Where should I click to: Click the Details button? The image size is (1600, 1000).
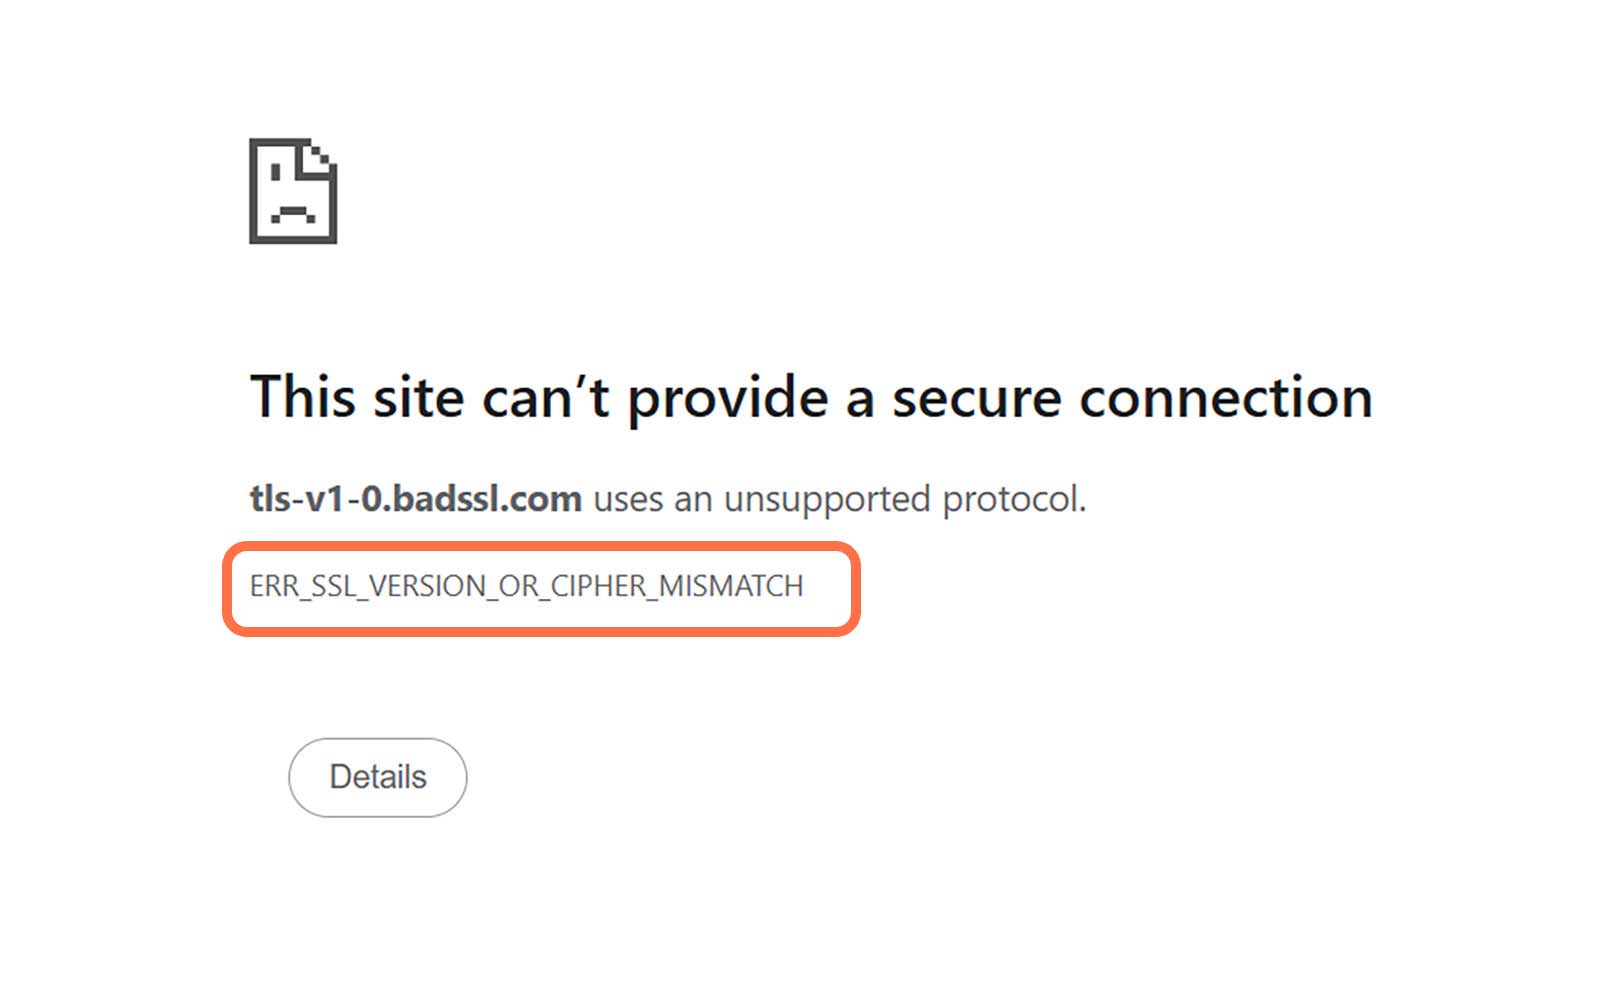[x=377, y=777]
